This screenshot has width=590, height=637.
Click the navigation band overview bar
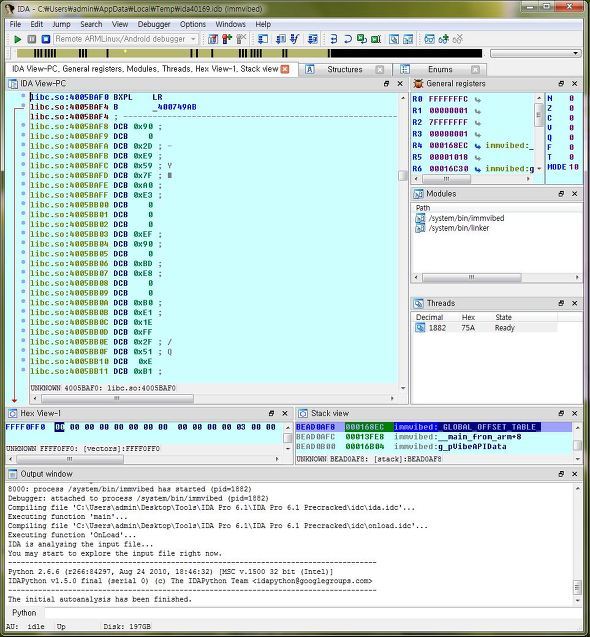[x=249, y=53]
